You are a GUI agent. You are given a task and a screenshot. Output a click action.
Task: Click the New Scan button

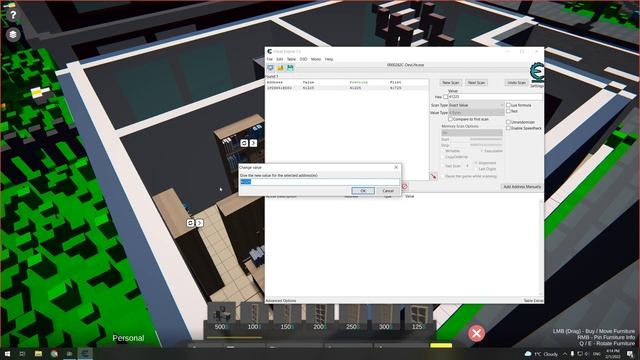[451, 82]
